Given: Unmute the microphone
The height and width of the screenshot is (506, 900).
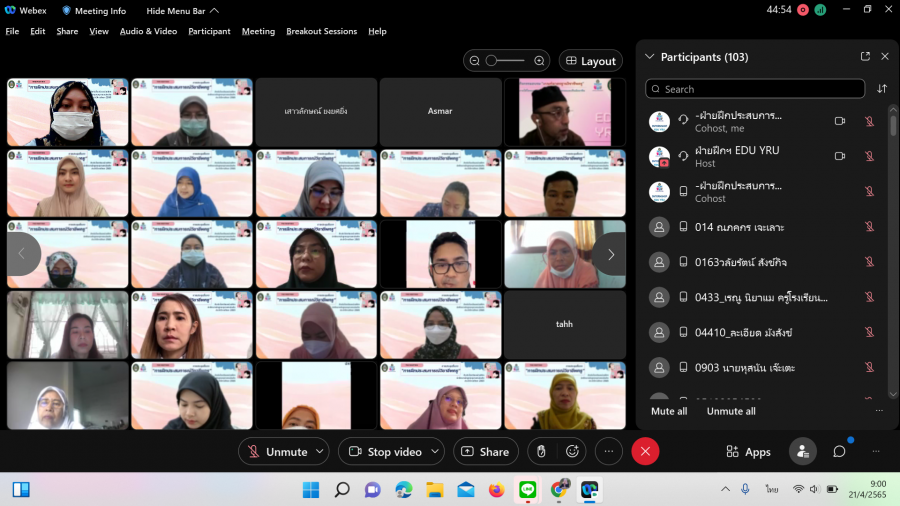Looking at the screenshot, I should point(276,452).
